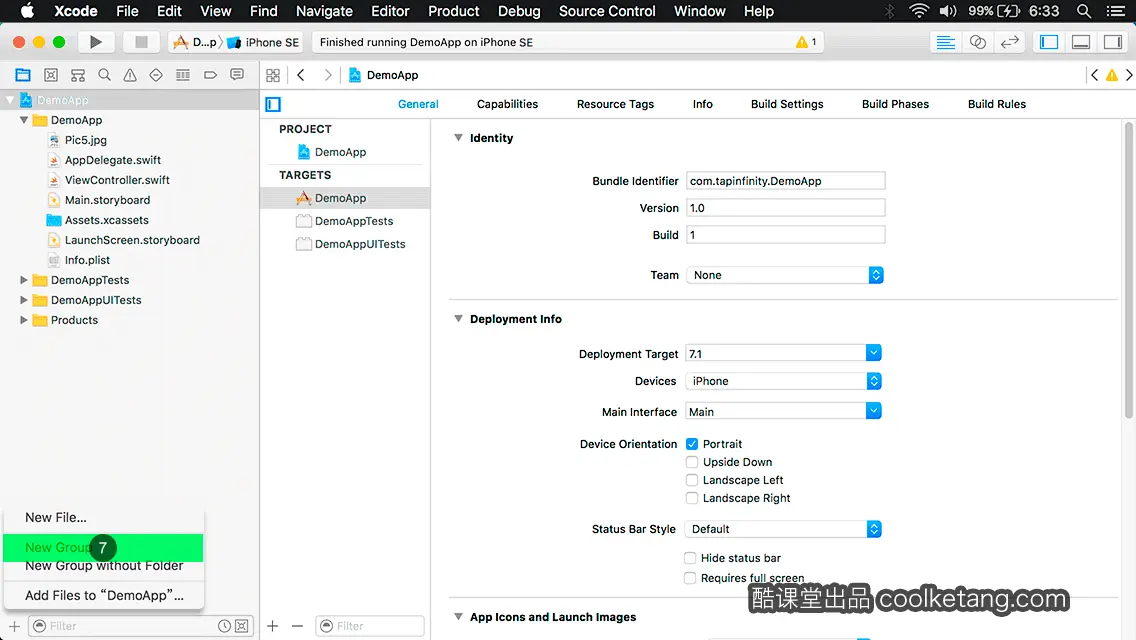
Task: Open the Team dropdown
Action: pos(785,275)
